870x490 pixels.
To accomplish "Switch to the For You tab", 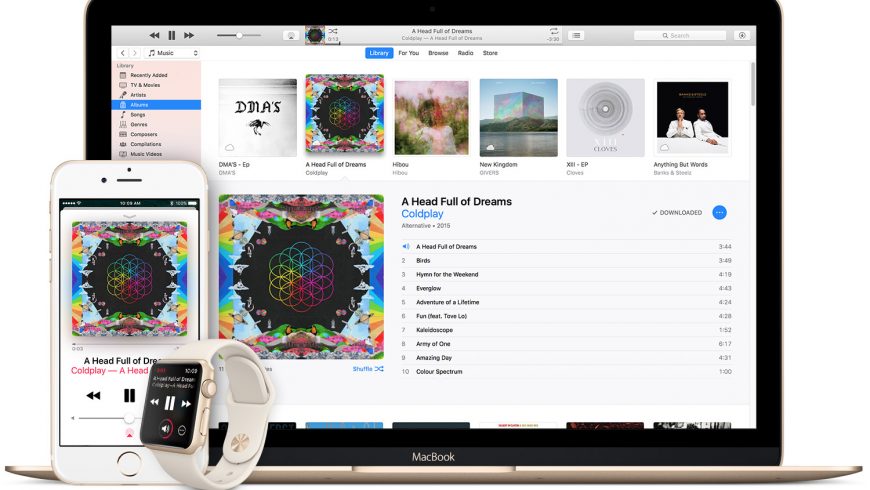I will (408, 53).
